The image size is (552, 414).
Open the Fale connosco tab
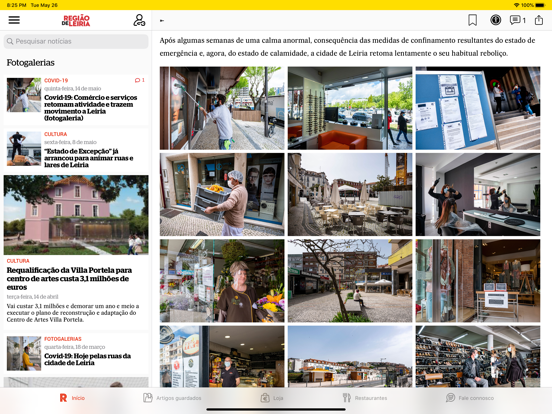point(470,398)
